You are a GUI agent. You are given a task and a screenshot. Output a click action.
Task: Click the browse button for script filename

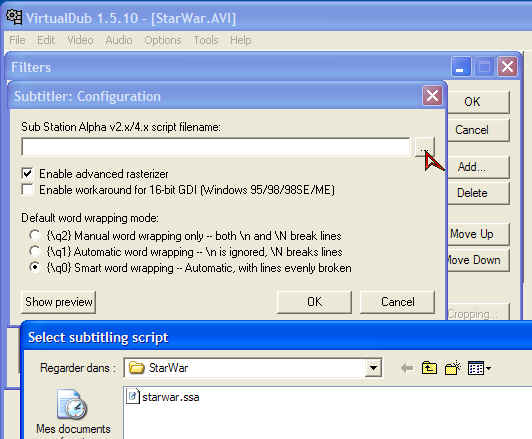(x=424, y=147)
